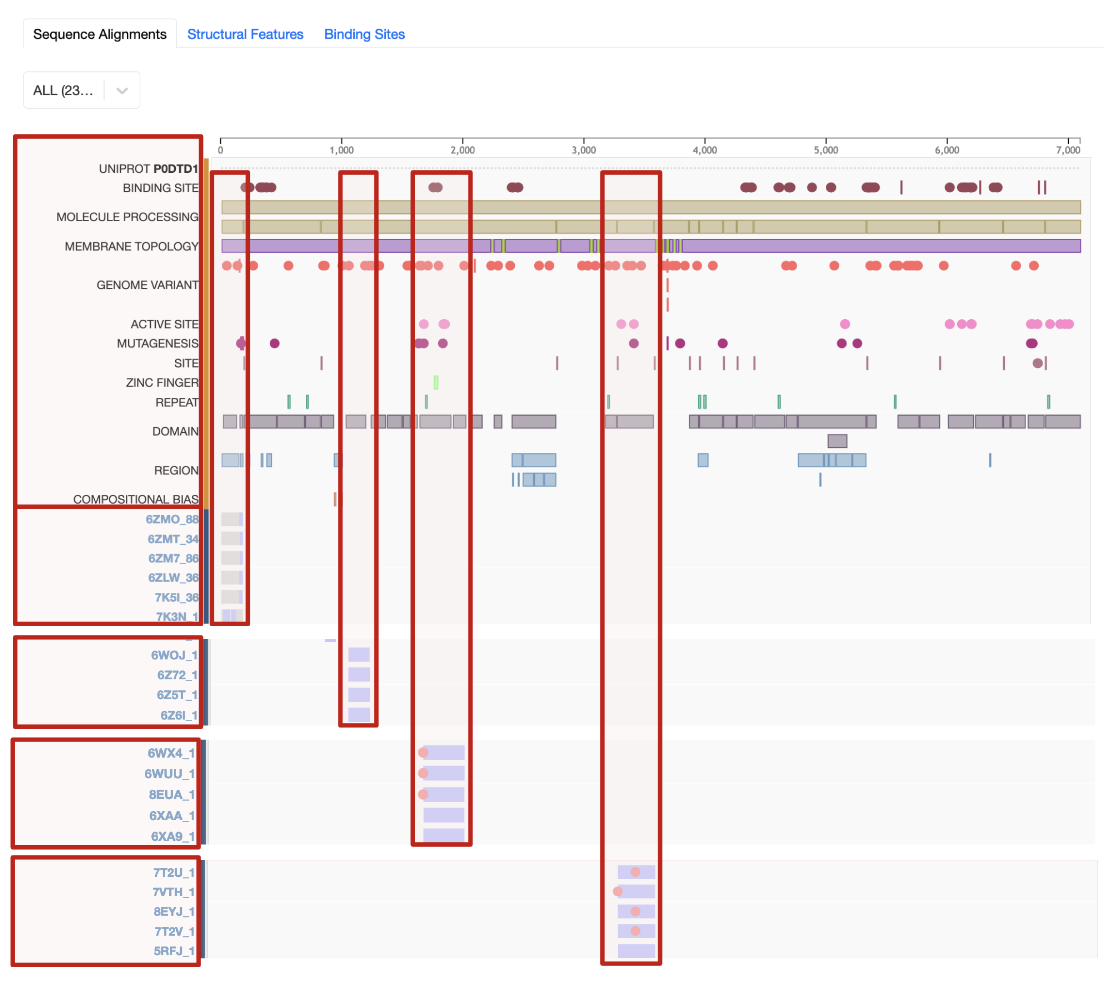Click the aligned block in 6Z72_1 row

point(358,675)
